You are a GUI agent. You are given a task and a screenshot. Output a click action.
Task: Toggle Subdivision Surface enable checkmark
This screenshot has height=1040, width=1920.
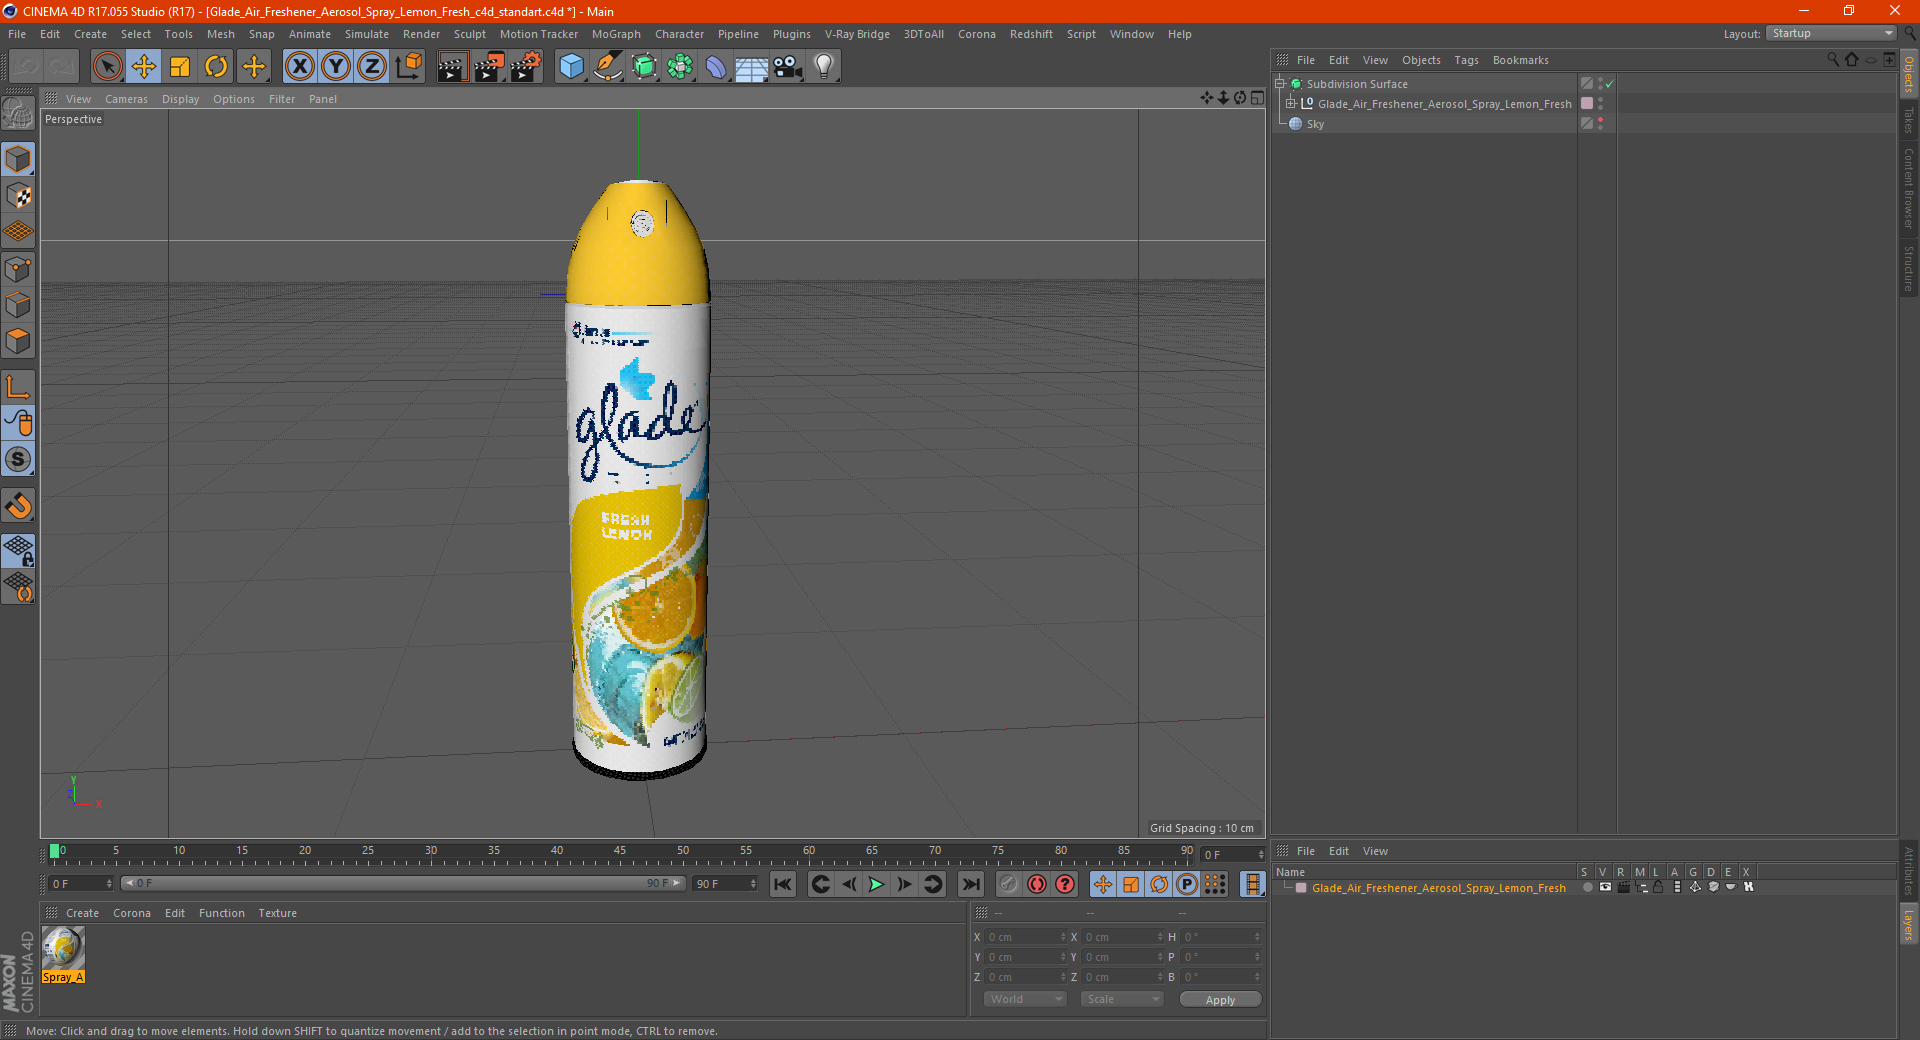click(1609, 84)
